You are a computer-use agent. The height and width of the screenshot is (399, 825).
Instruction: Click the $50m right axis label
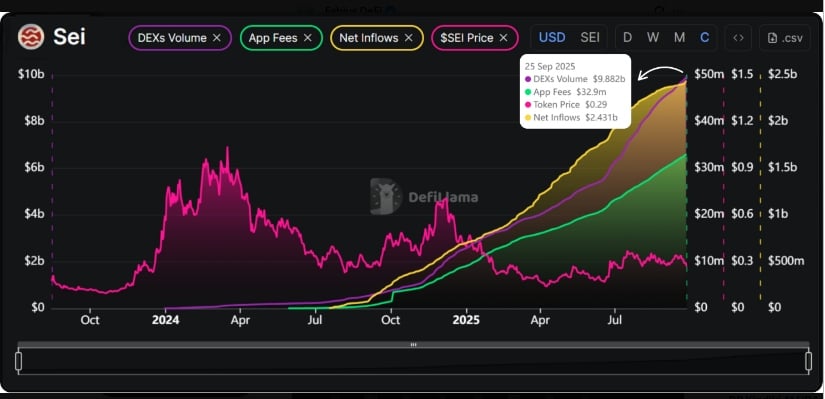(709, 74)
